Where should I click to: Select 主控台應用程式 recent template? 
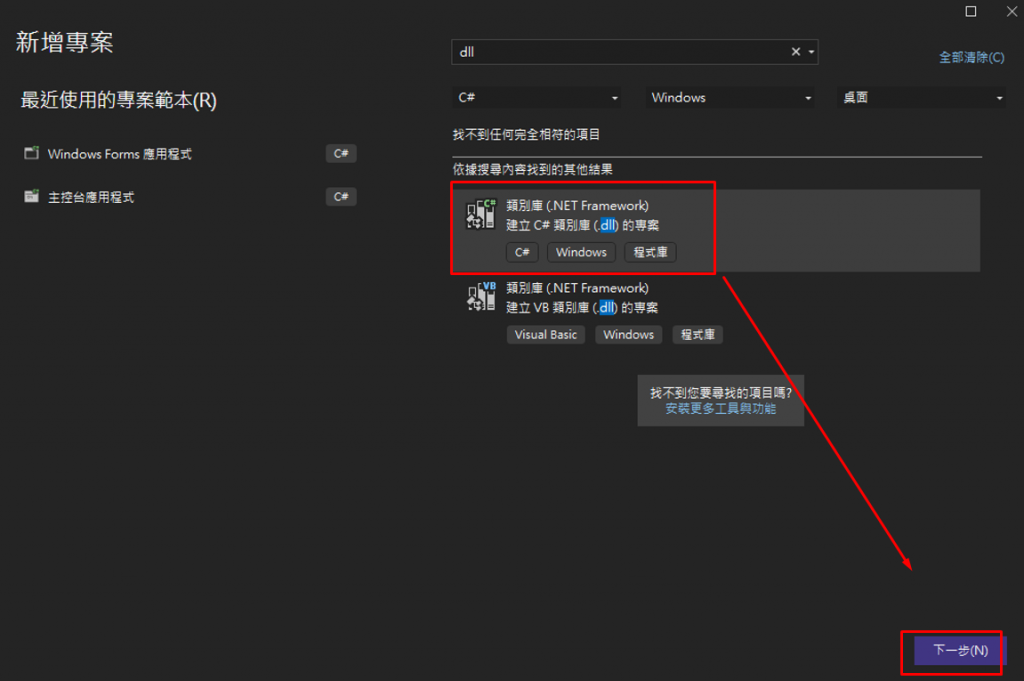(189, 197)
